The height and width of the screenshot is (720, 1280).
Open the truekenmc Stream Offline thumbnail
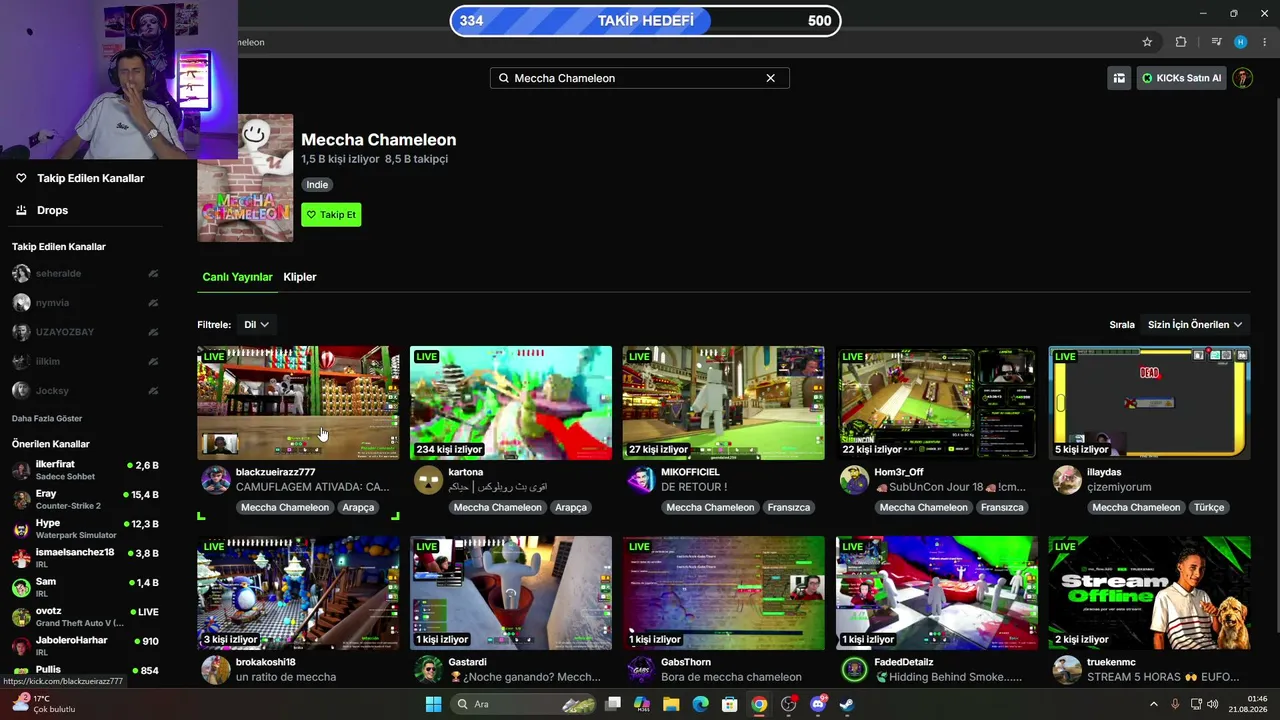(1149, 593)
